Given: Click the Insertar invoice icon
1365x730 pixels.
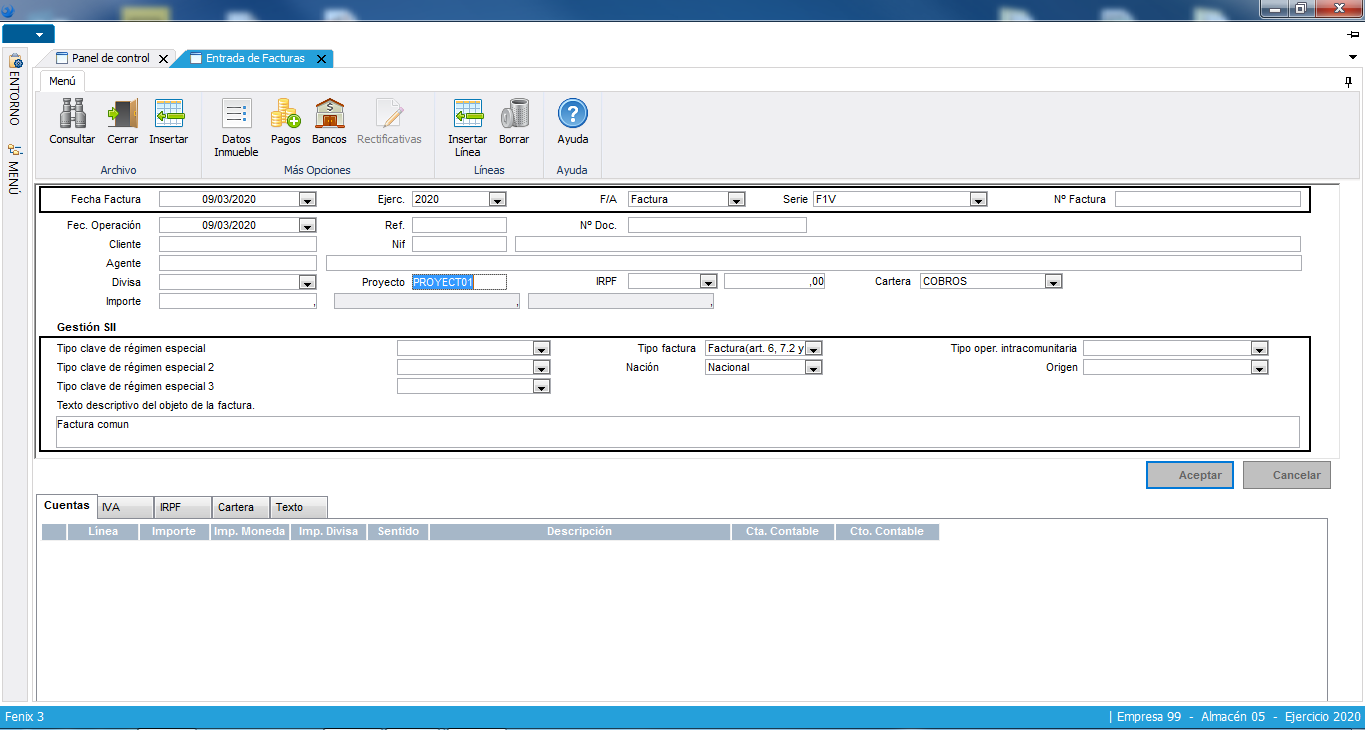Looking at the screenshot, I should click(169, 114).
